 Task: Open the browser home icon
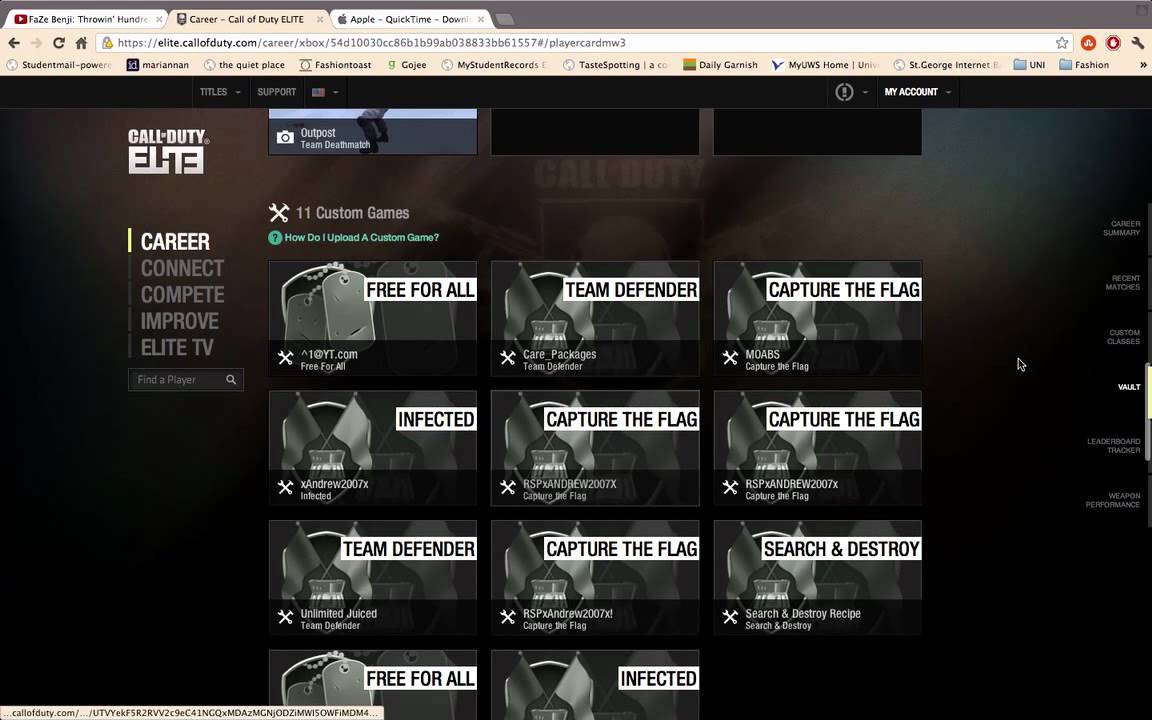point(81,43)
